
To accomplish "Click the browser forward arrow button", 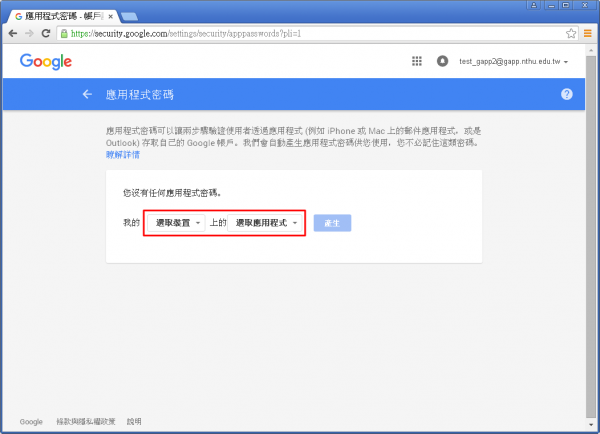I will pyautogui.click(x=29, y=33).
